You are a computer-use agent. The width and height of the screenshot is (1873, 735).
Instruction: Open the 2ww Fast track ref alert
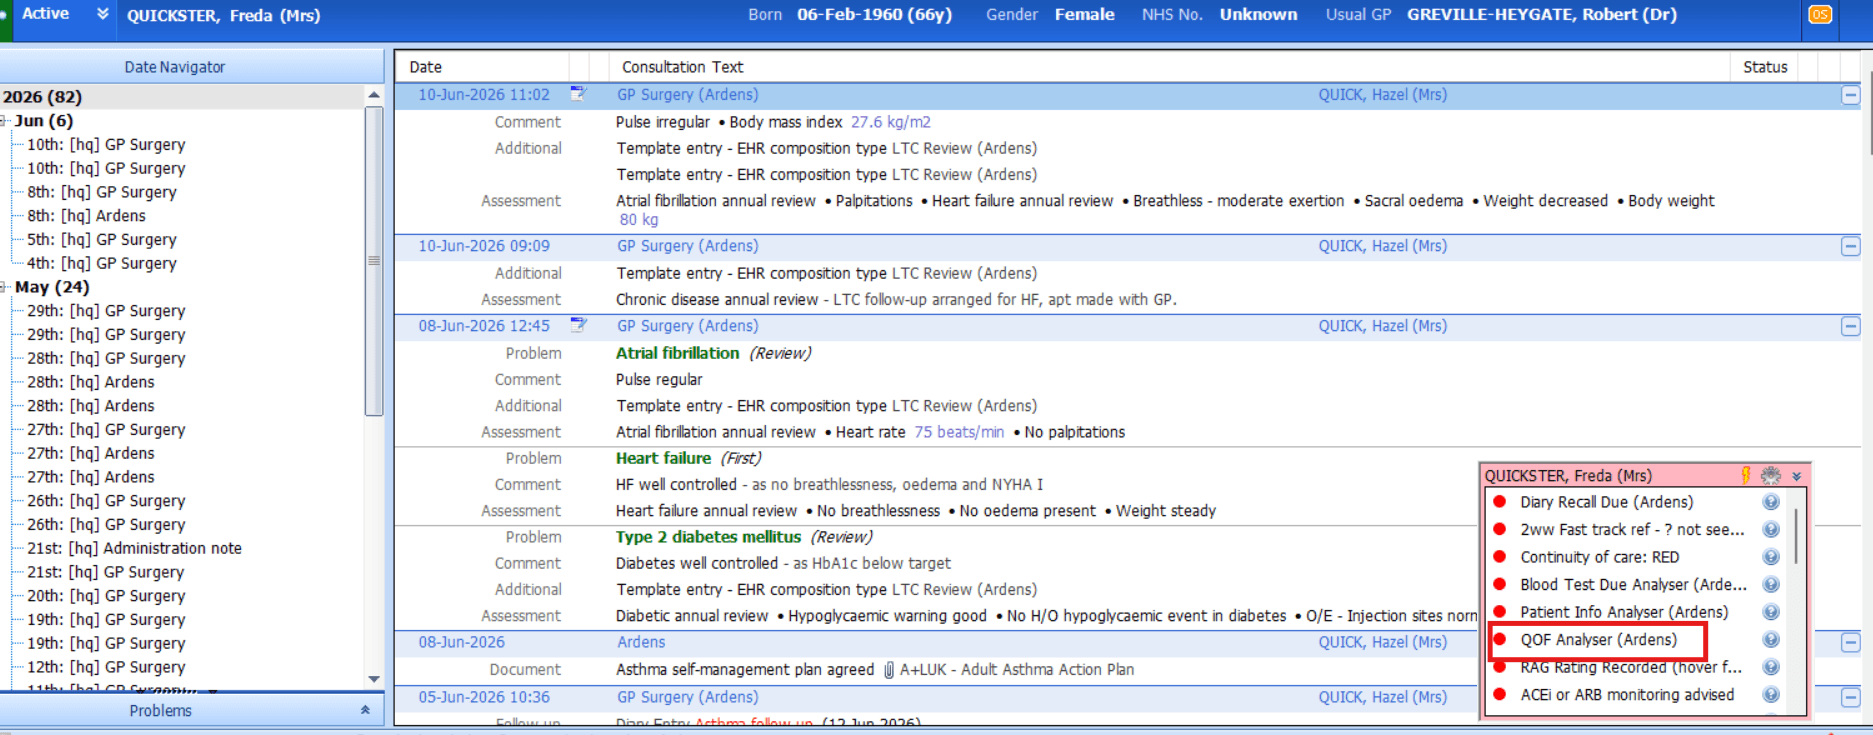tap(1632, 530)
